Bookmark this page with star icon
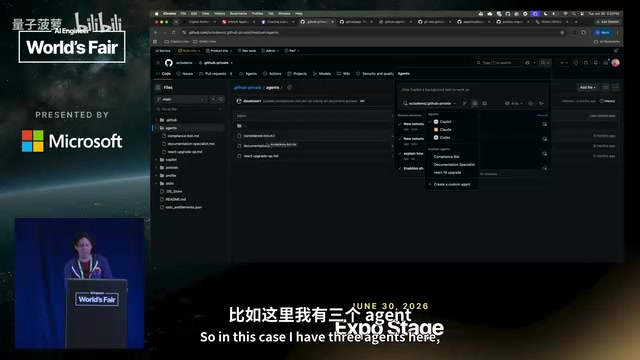 tap(562, 32)
